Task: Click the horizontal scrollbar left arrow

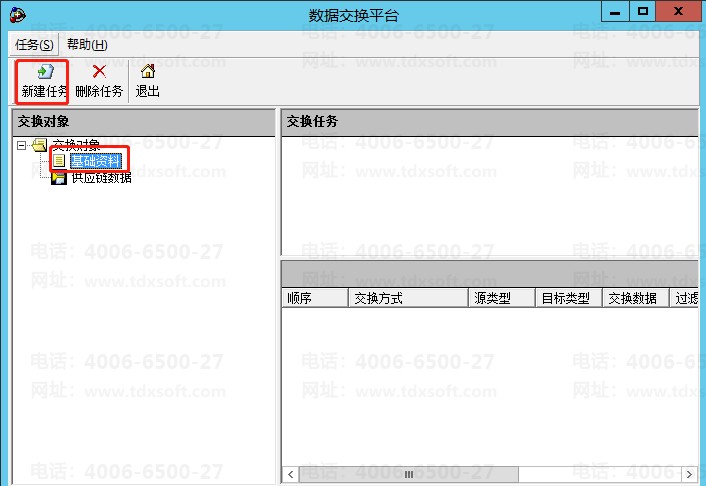Action: (x=290, y=474)
